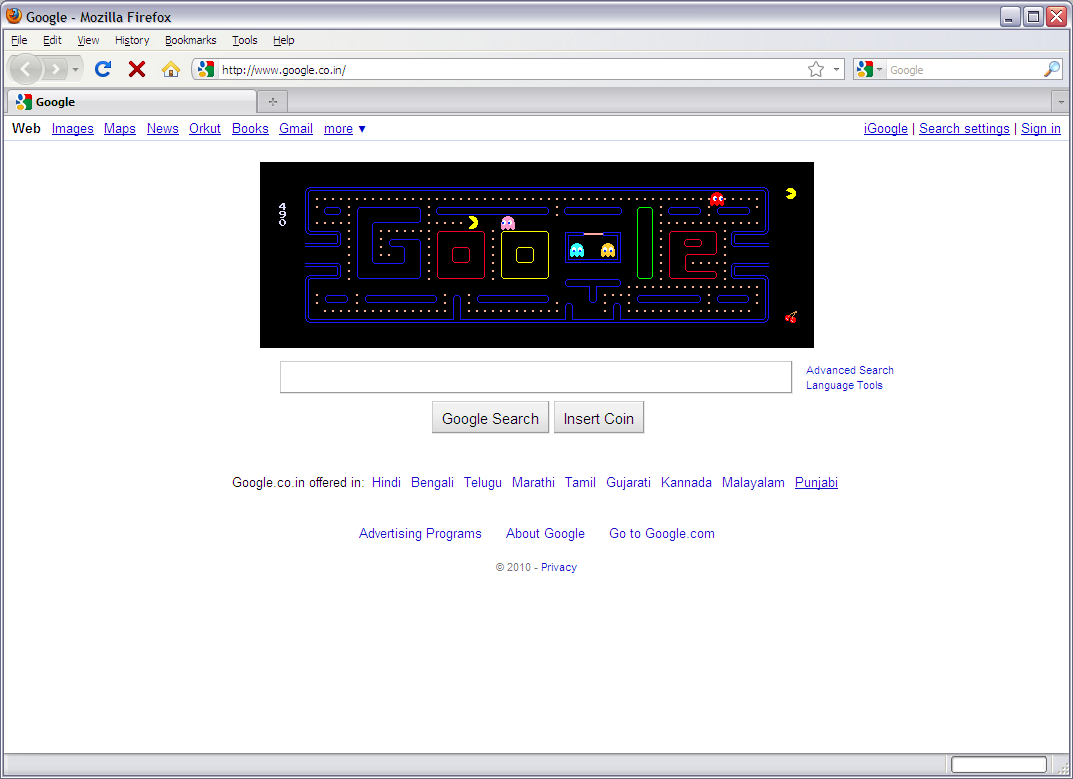This screenshot has height=779, width=1073.
Task: Switch Google to Kannada
Action: point(686,483)
